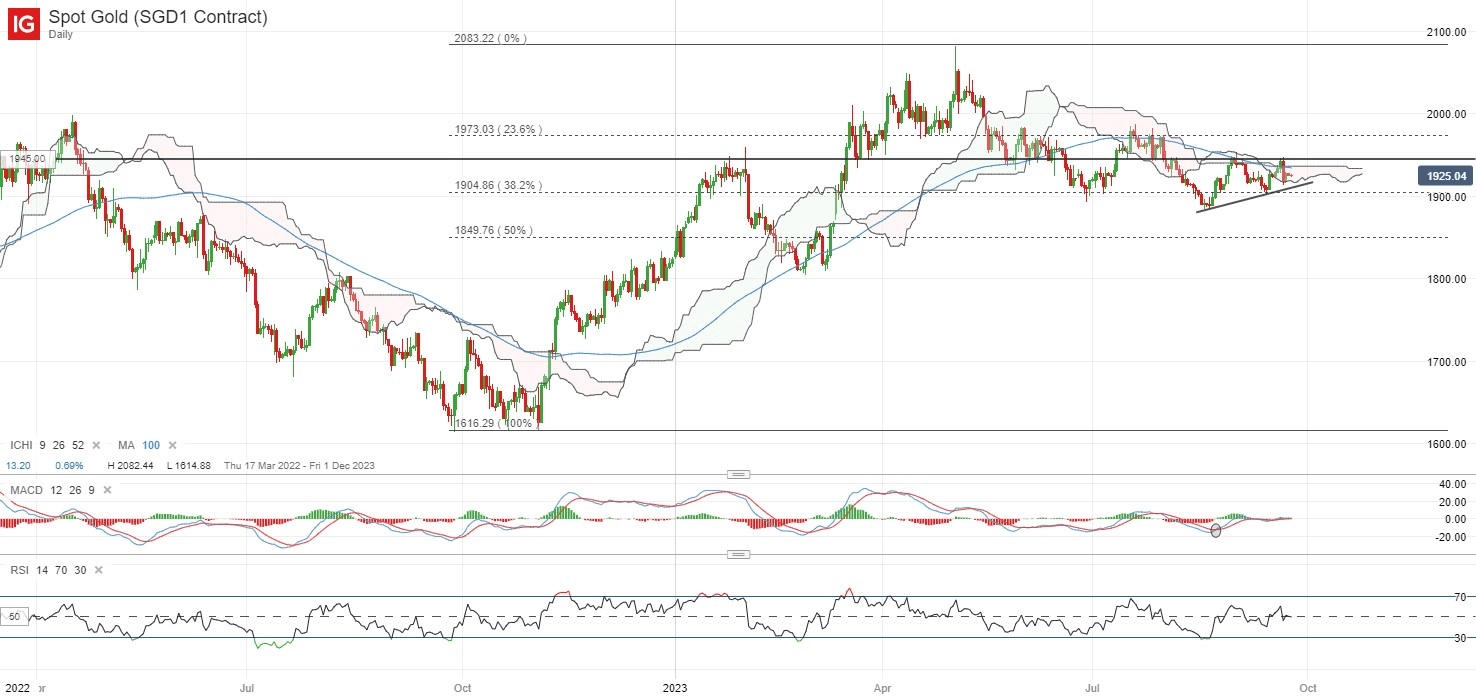Image resolution: width=1476 pixels, height=697 pixels.
Task: Edit the MA period value 100
Action: tap(151, 445)
